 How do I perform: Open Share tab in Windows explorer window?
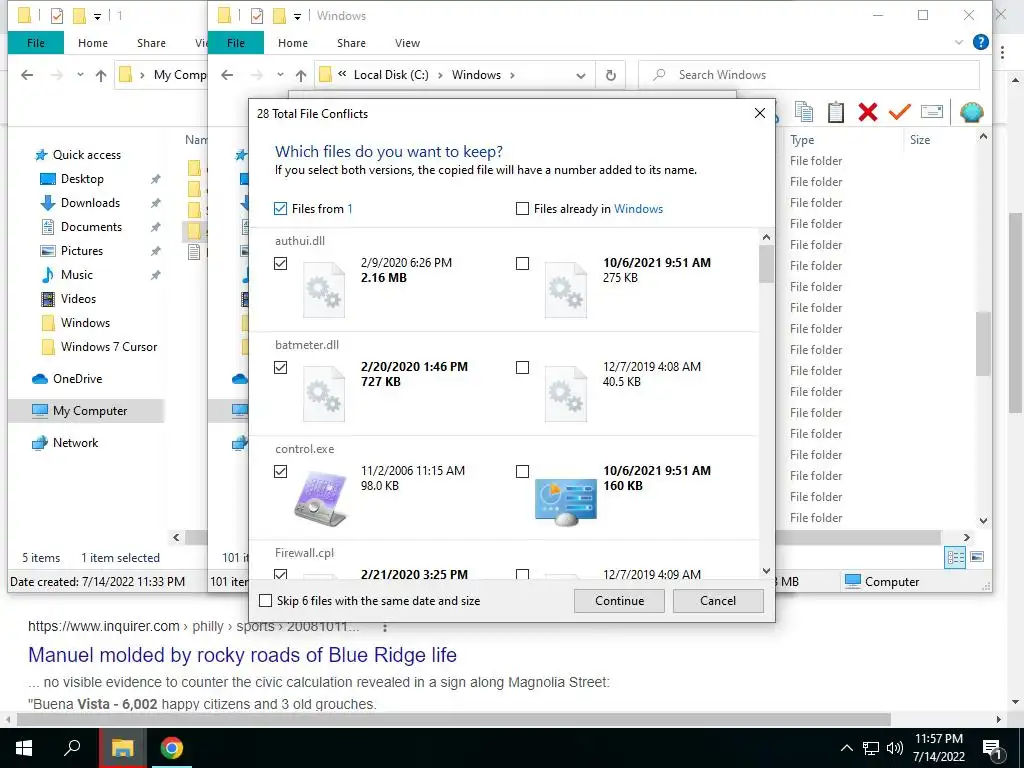(351, 43)
